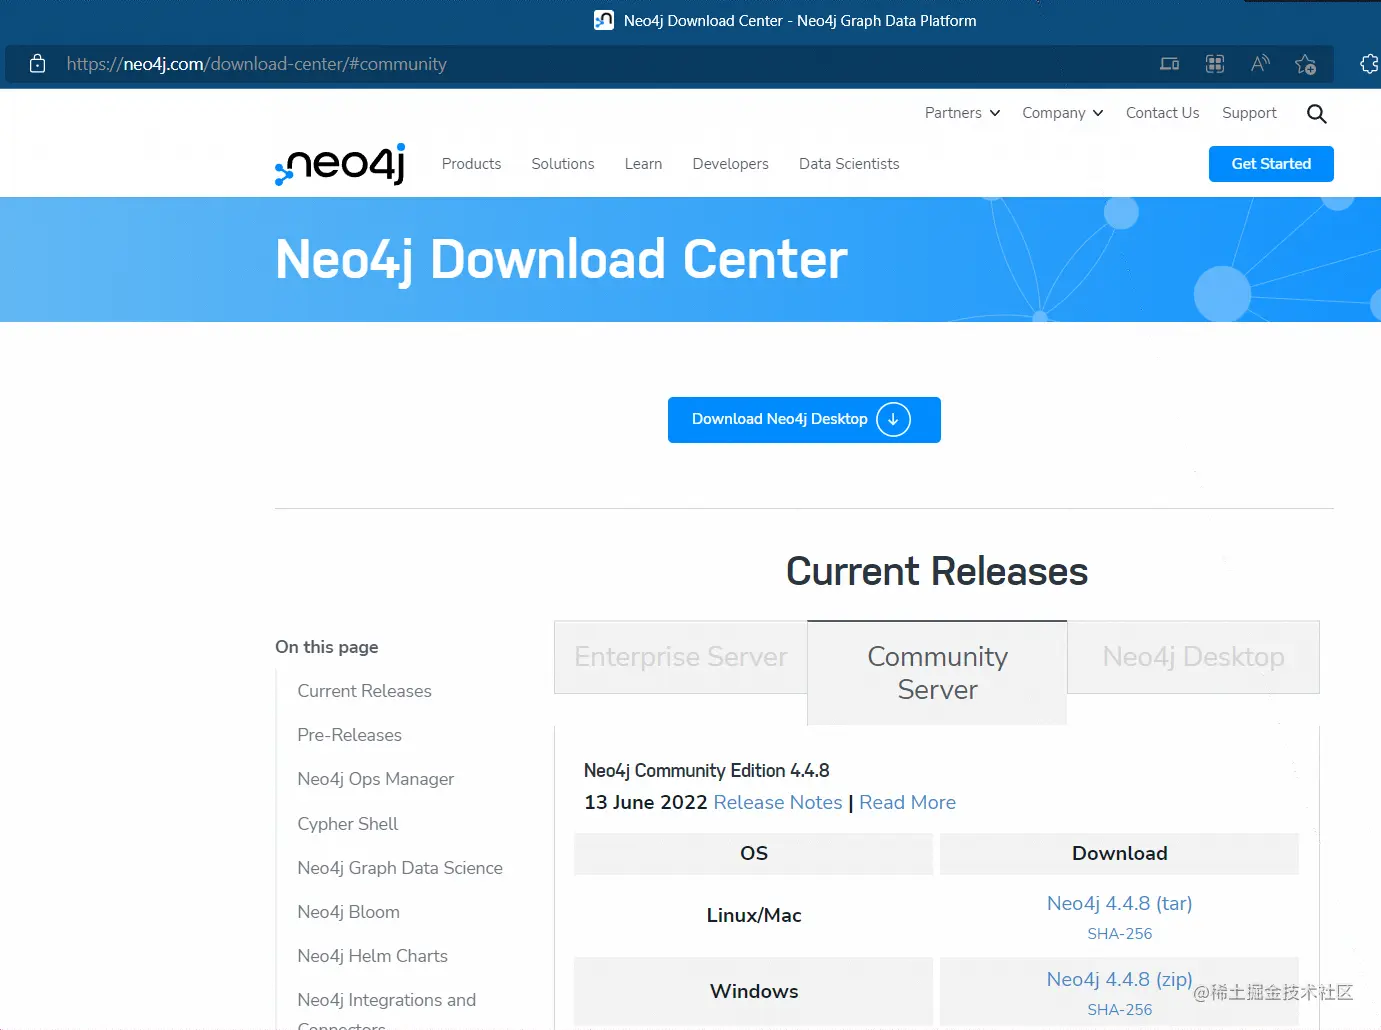Click the 'Linux/Mac' OS cell
The width and height of the screenshot is (1381, 1030).
(754, 915)
